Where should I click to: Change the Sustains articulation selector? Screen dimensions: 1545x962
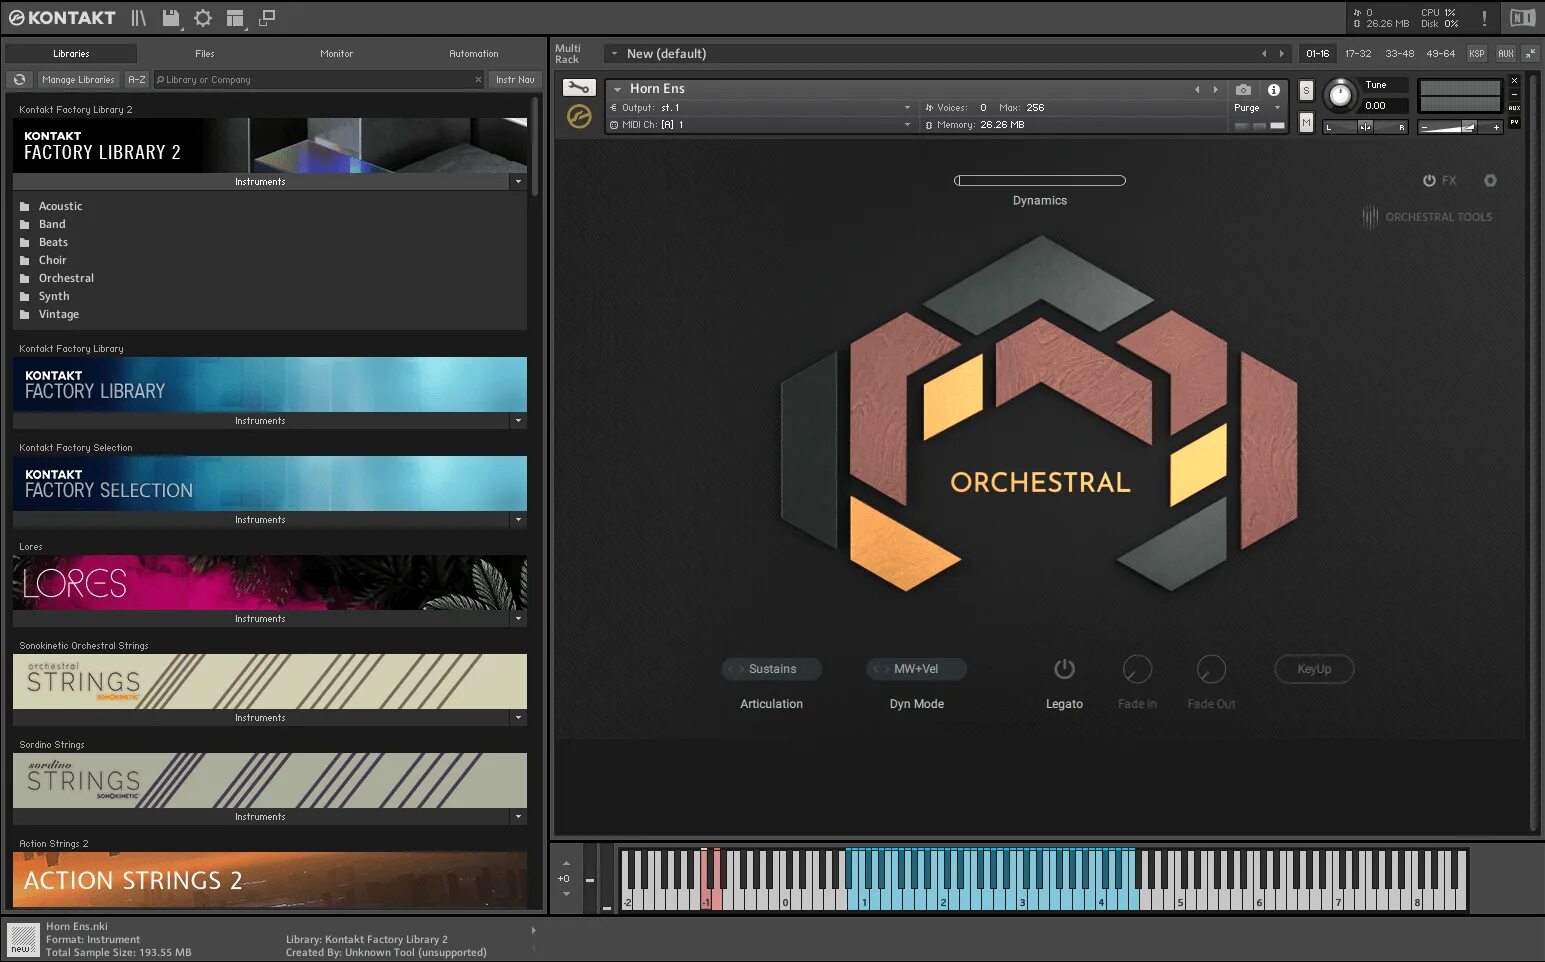[x=772, y=669]
